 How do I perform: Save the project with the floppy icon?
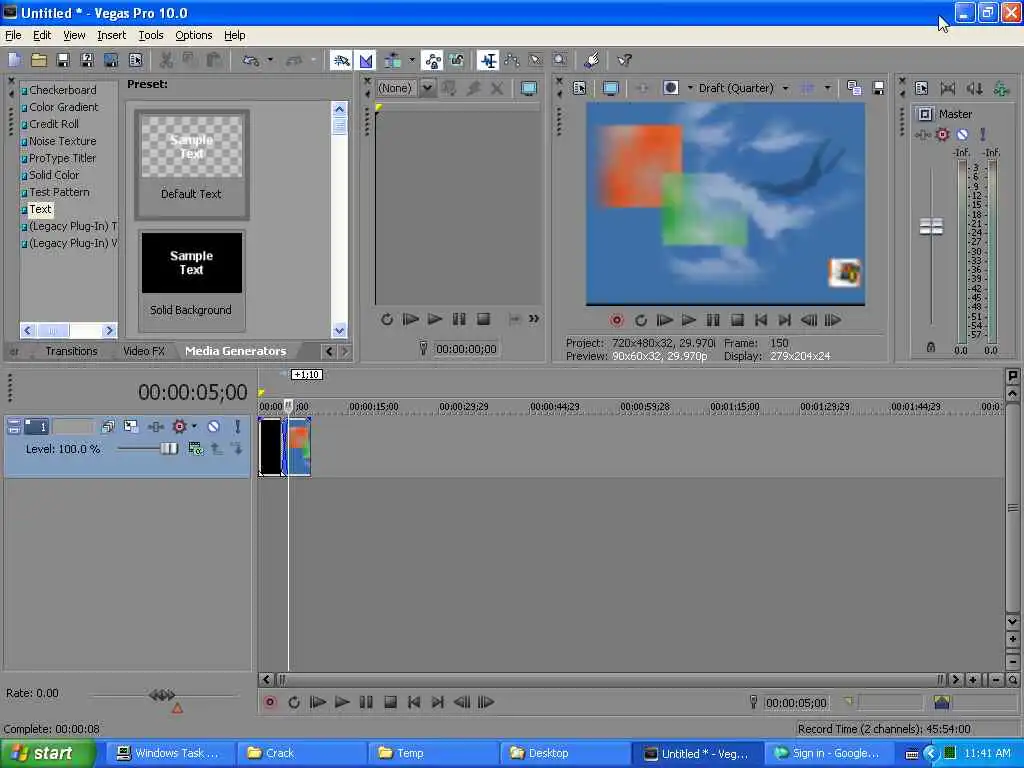63,60
